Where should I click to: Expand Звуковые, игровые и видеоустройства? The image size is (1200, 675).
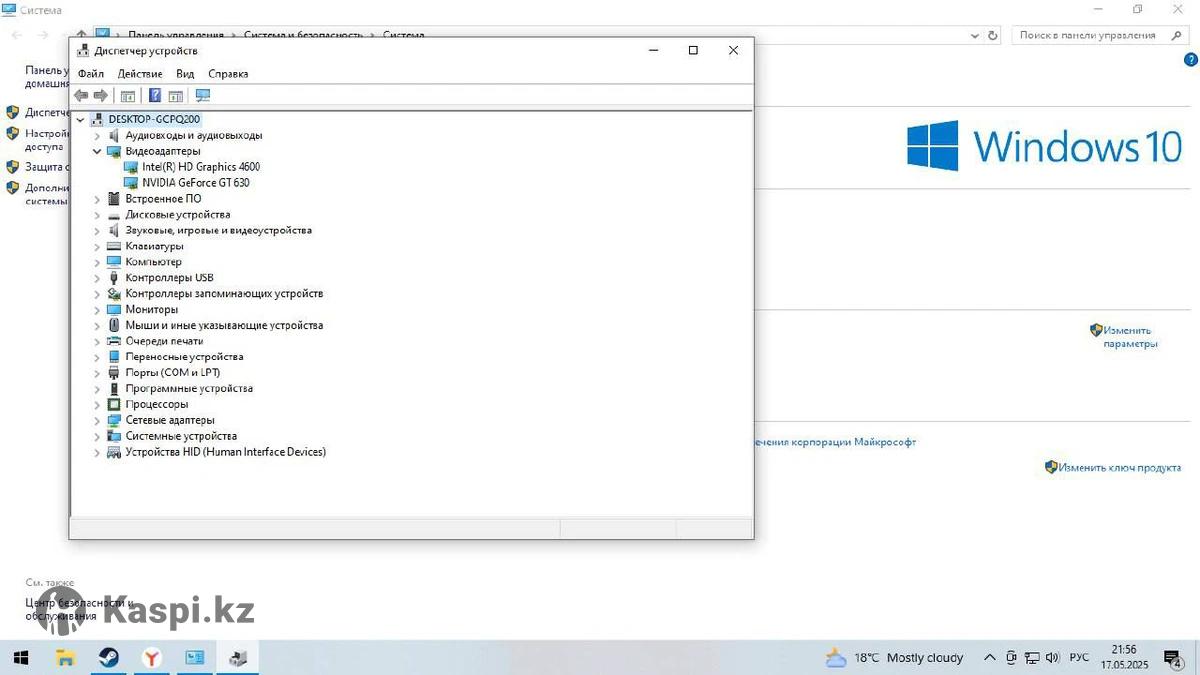click(x=98, y=230)
